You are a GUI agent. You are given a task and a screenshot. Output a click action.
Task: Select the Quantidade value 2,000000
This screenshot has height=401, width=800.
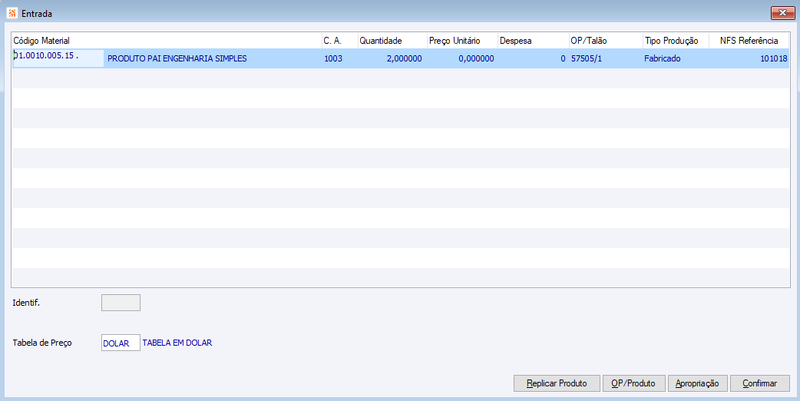coord(404,59)
